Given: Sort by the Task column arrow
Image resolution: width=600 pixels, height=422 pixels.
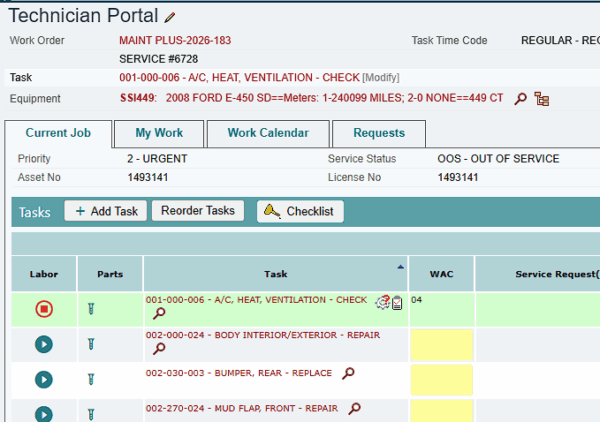Looking at the screenshot, I should click(400, 267).
